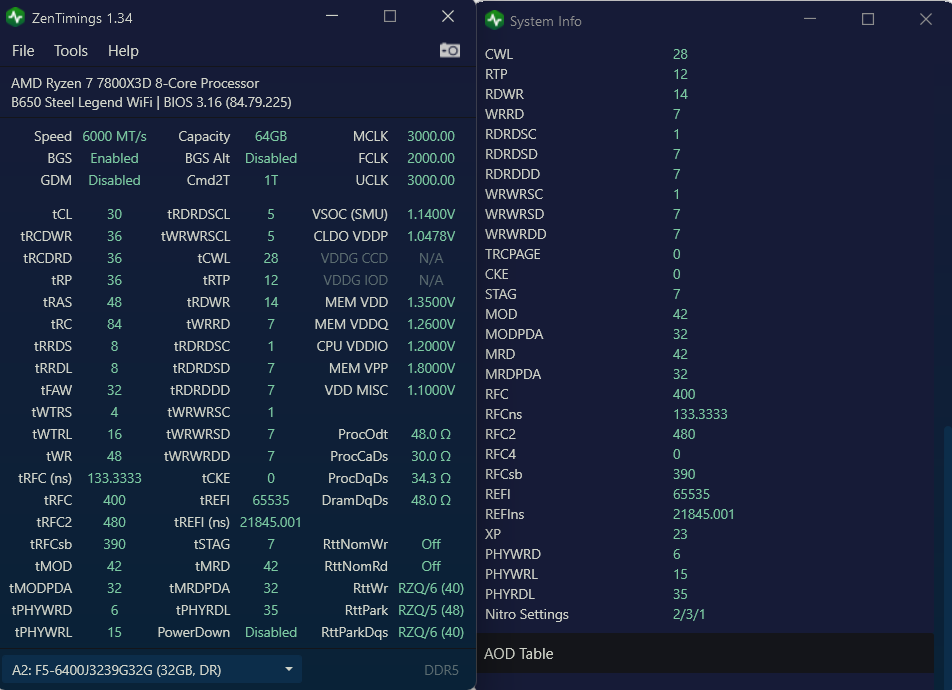Viewport: 952px width, 690px height.
Task: Click the CWL value 28 in System Info
Action: pyautogui.click(x=680, y=54)
